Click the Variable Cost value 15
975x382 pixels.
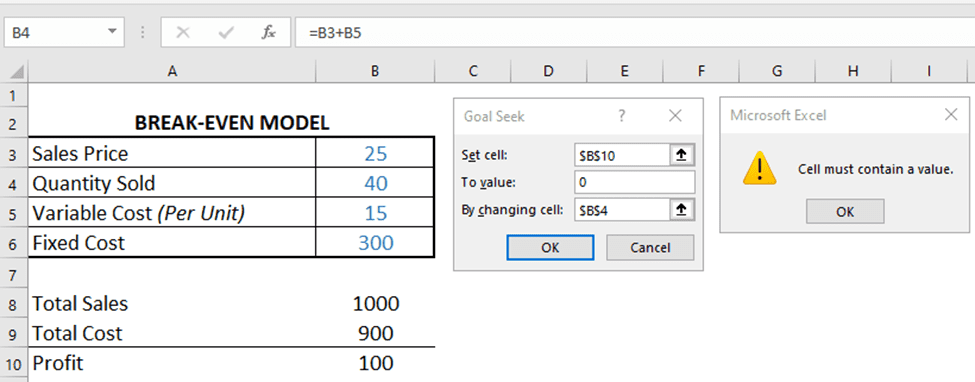coord(376,213)
